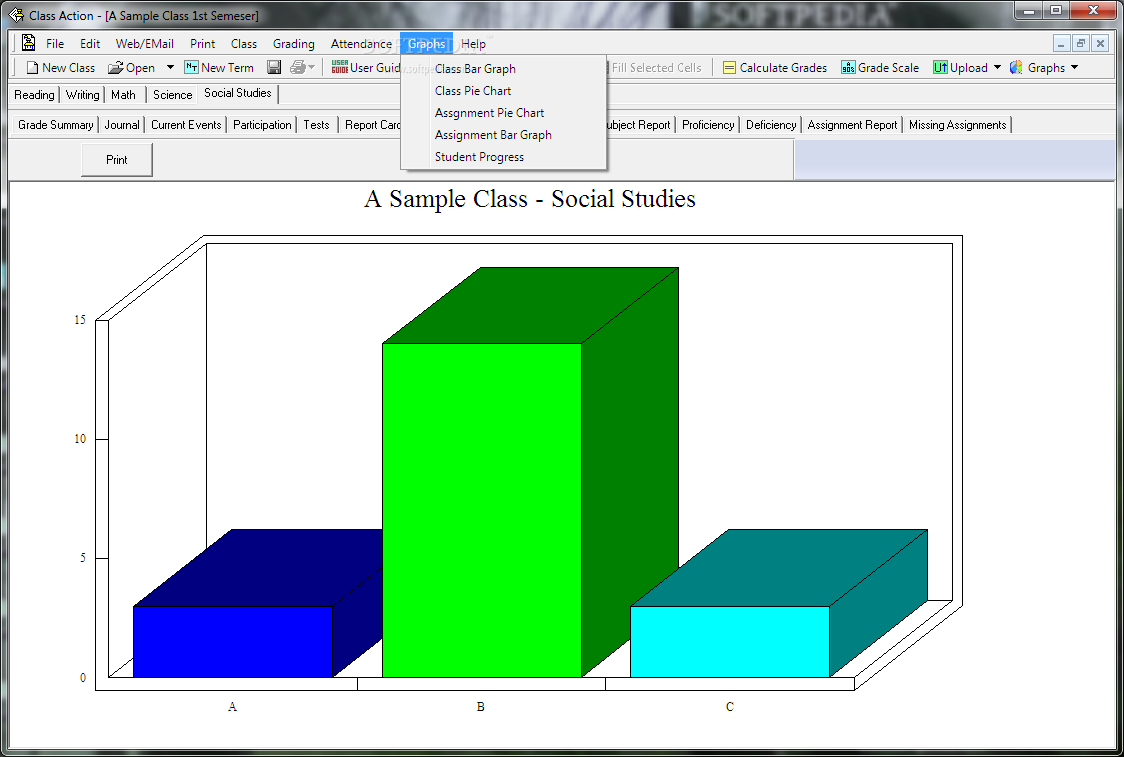
Task: Switch to the Reading subject tab
Action: pyautogui.click(x=34, y=95)
